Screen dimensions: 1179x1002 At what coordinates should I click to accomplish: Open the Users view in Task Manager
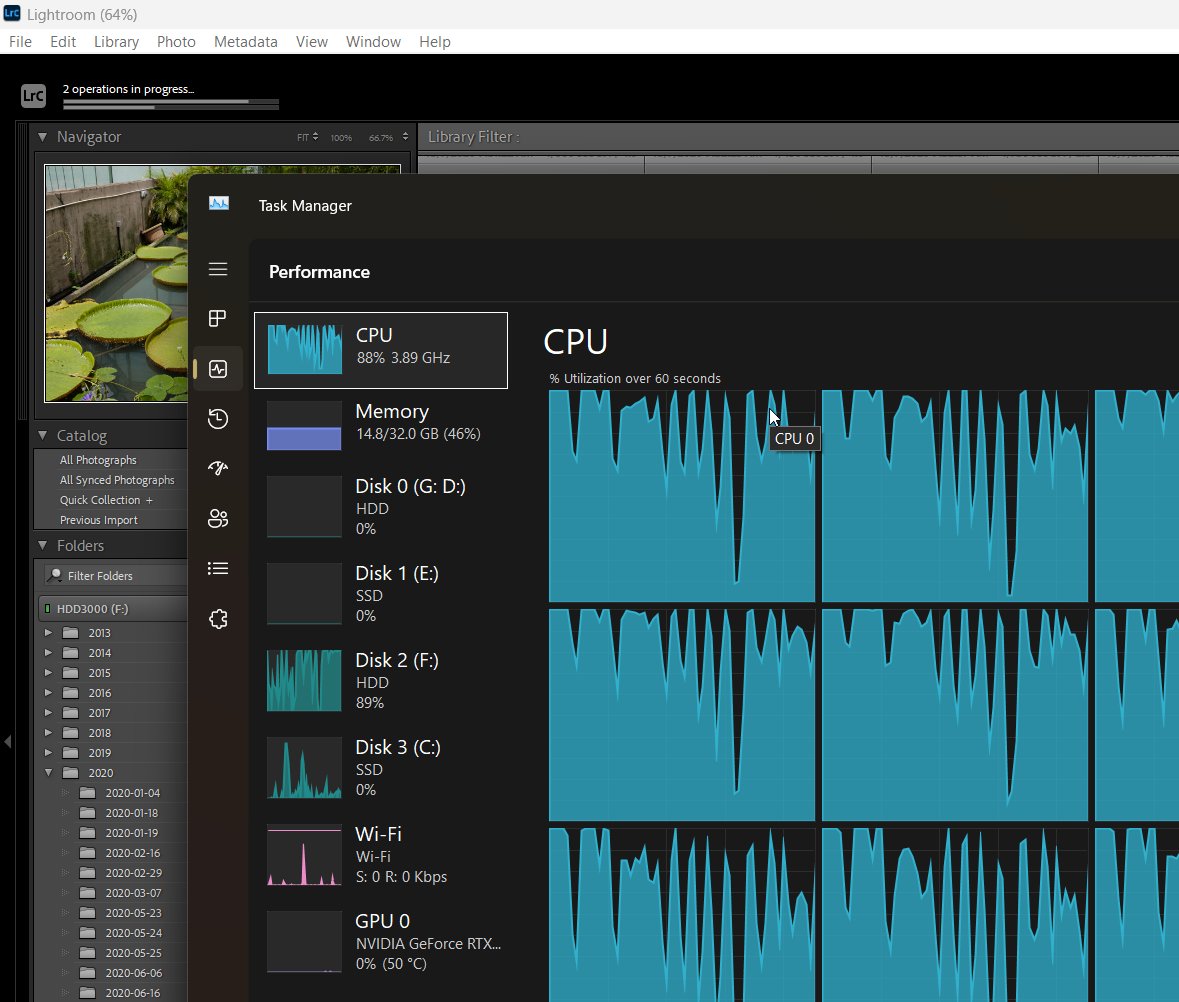218,518
